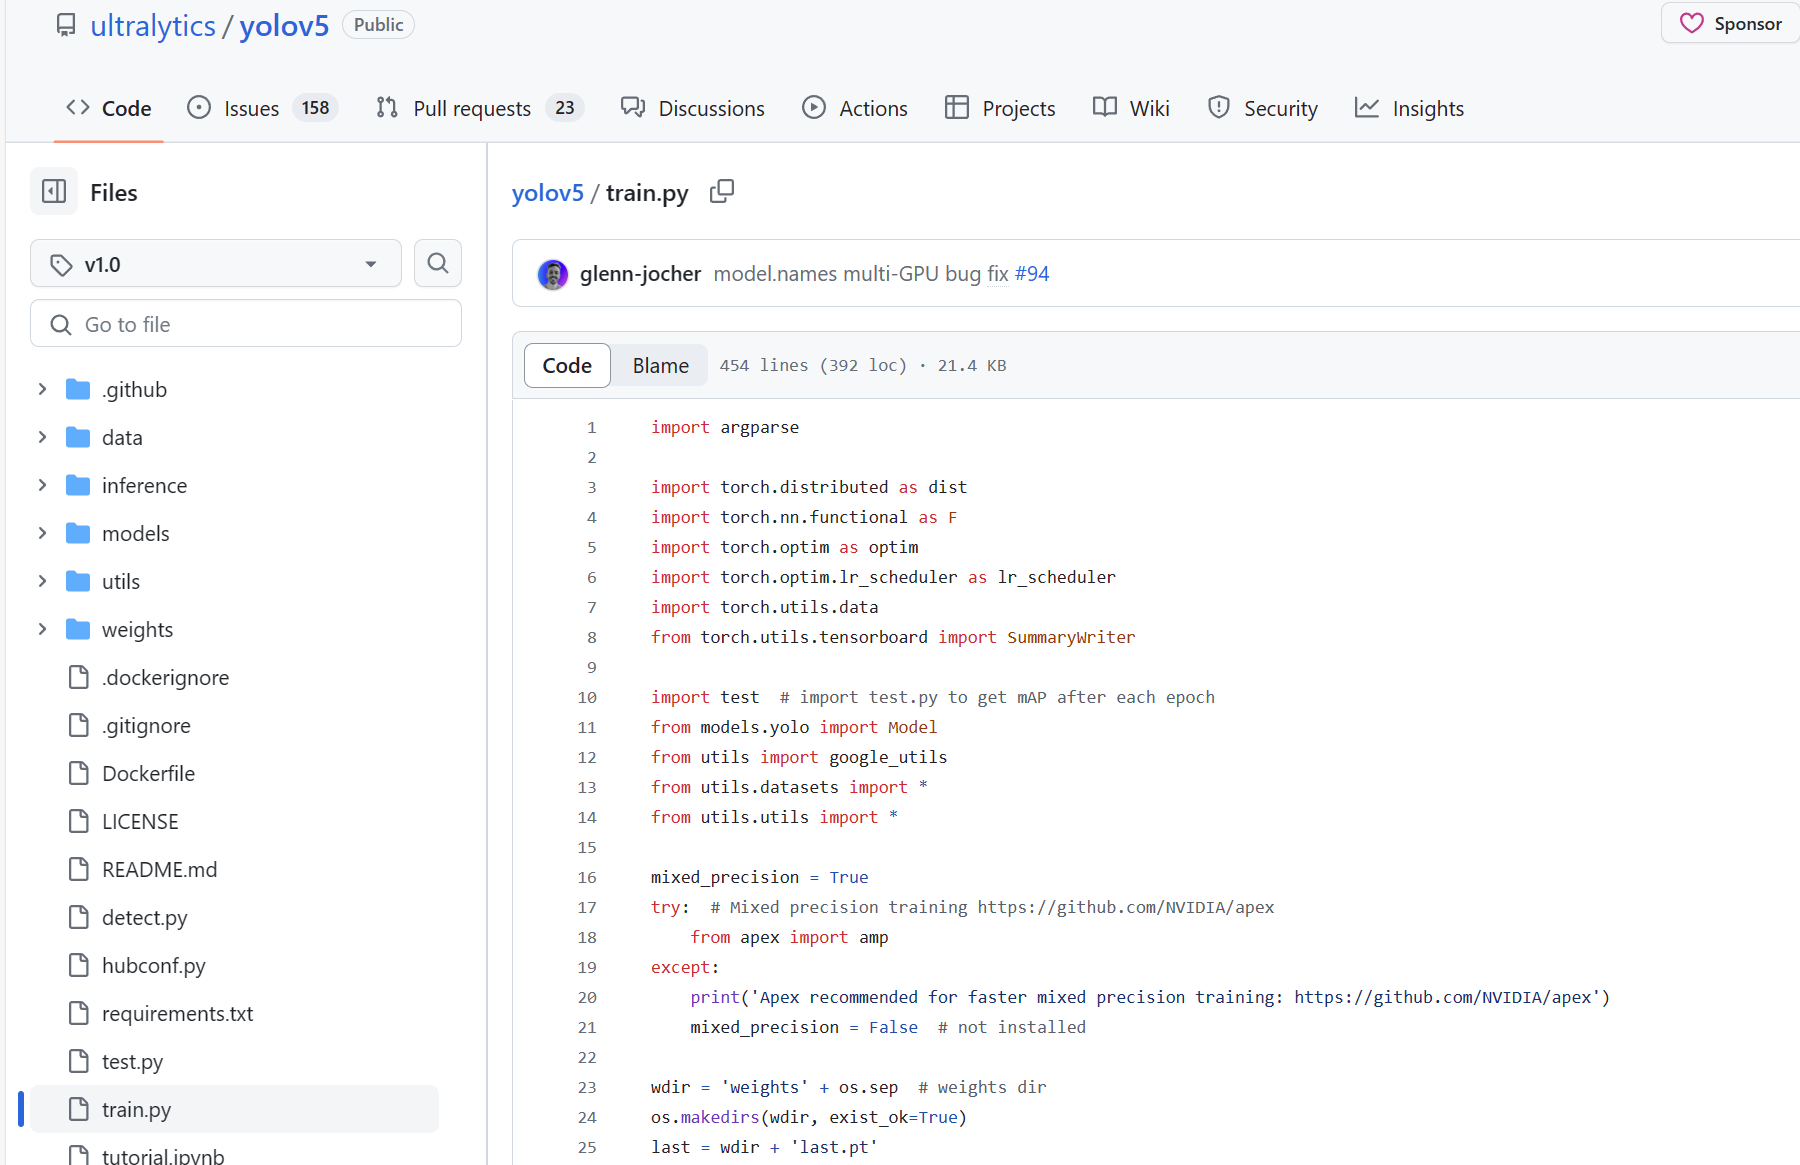The height and width of the screenshot is (1165, 1800).
Task: Open the .github folder row
Action: click(234, 389)
